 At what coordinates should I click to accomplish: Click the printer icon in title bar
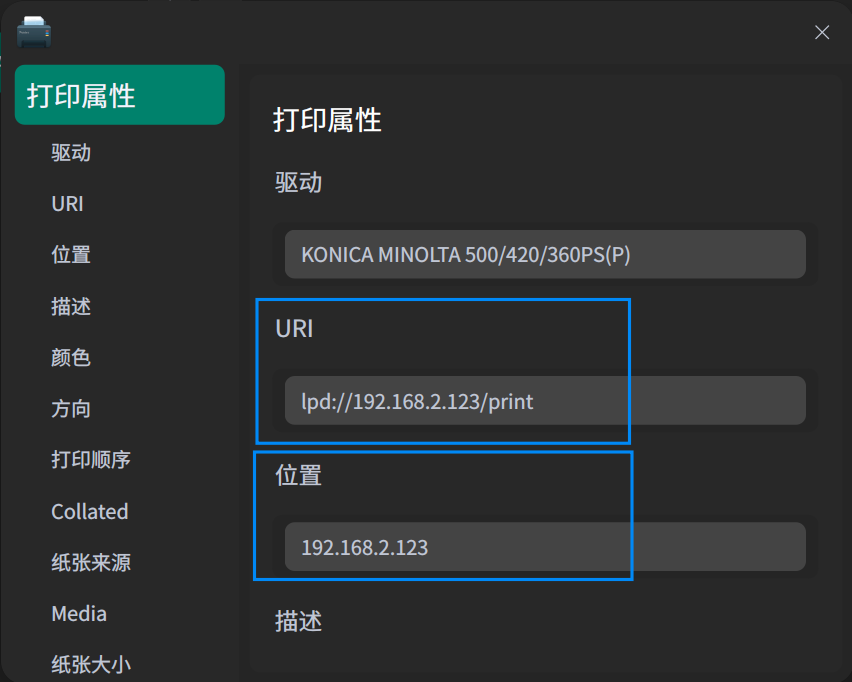34,32
